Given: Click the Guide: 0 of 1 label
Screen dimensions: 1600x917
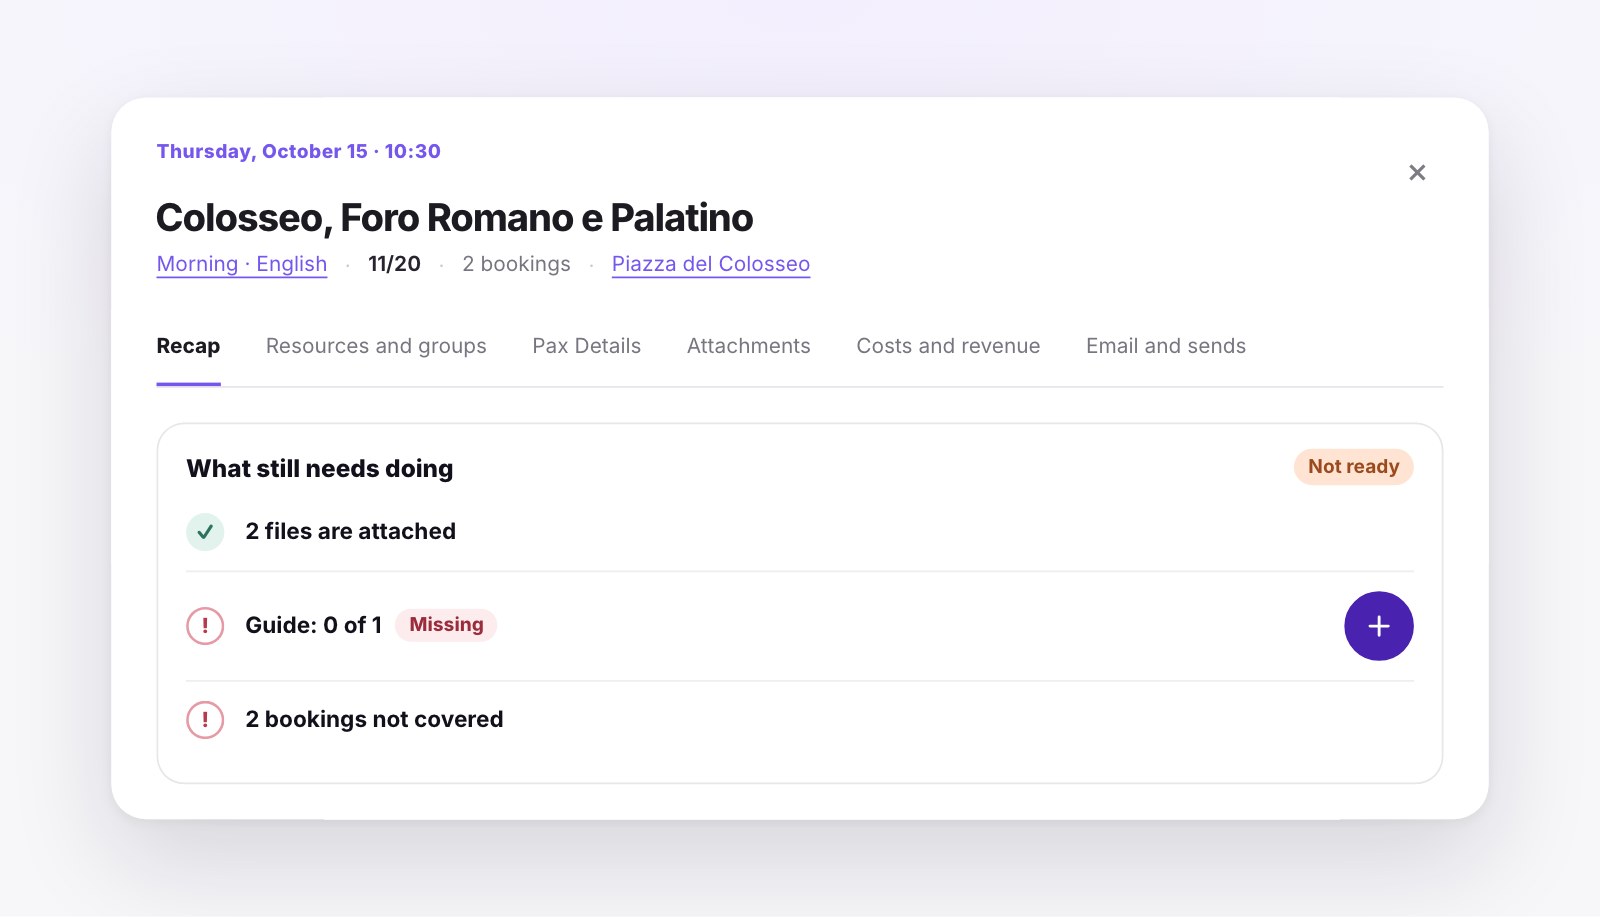Looking at the screenshot, I should (314, 626).
